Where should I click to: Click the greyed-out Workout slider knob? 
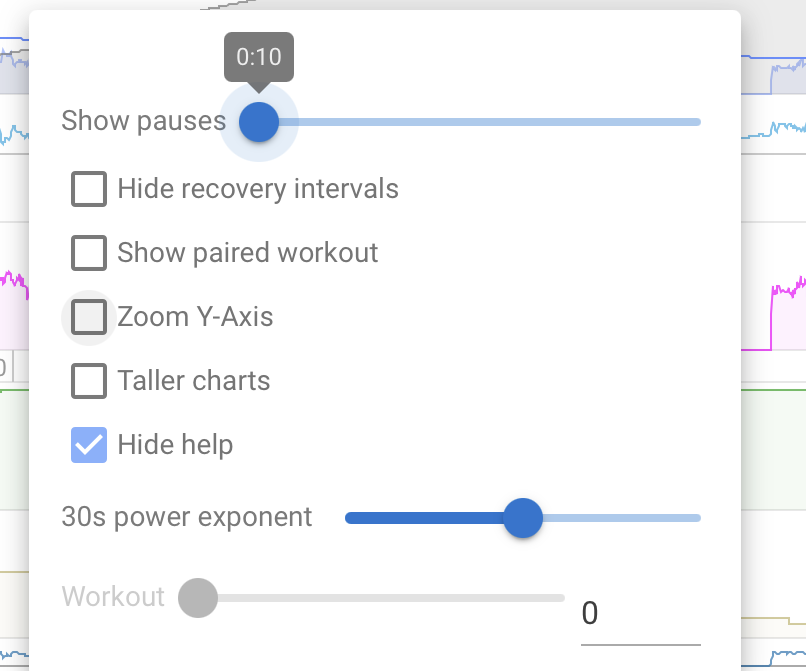point(198,598)
